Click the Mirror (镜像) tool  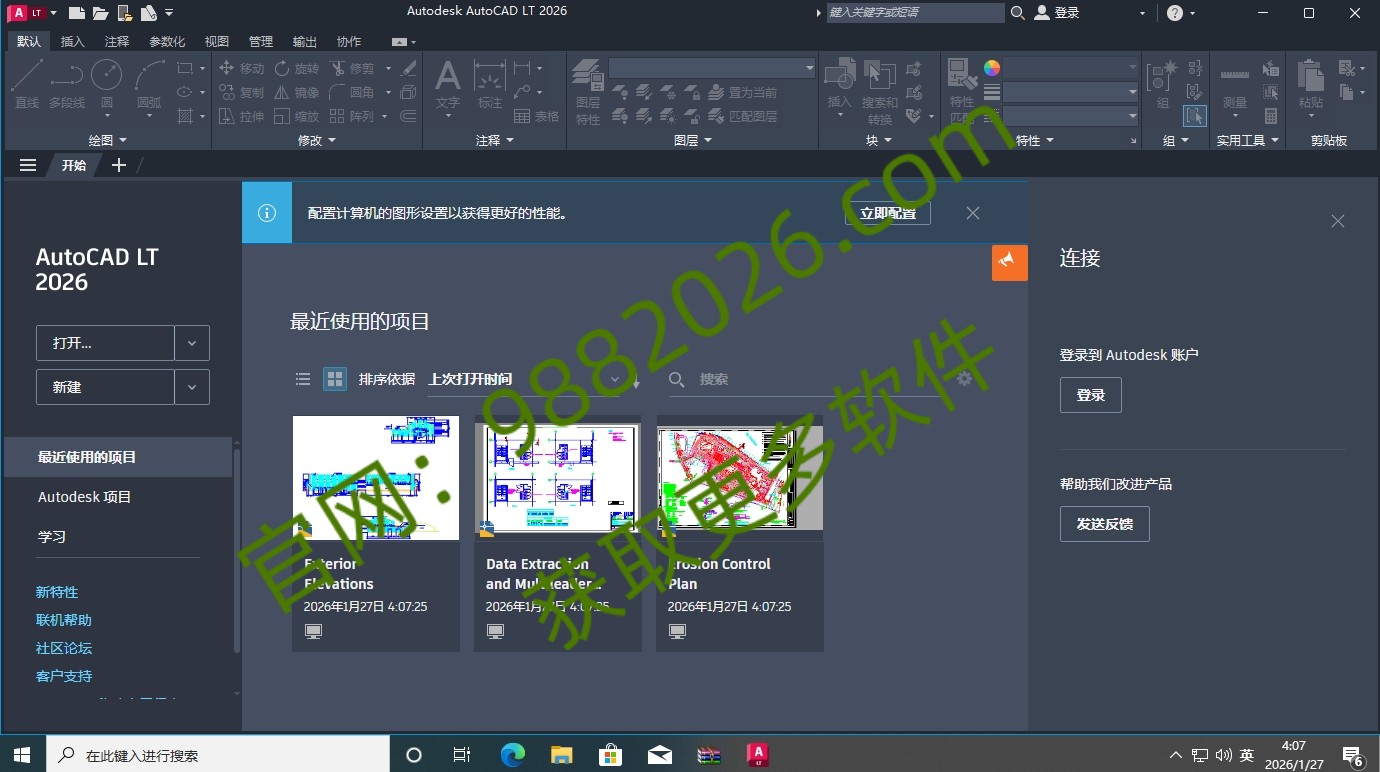coord(297,92)
